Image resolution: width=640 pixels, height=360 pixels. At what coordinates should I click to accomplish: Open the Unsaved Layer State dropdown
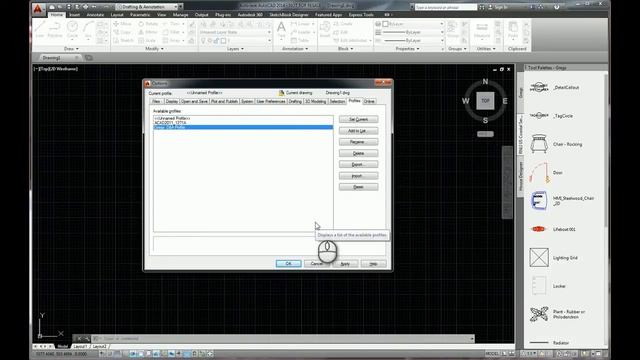(235, 32)
